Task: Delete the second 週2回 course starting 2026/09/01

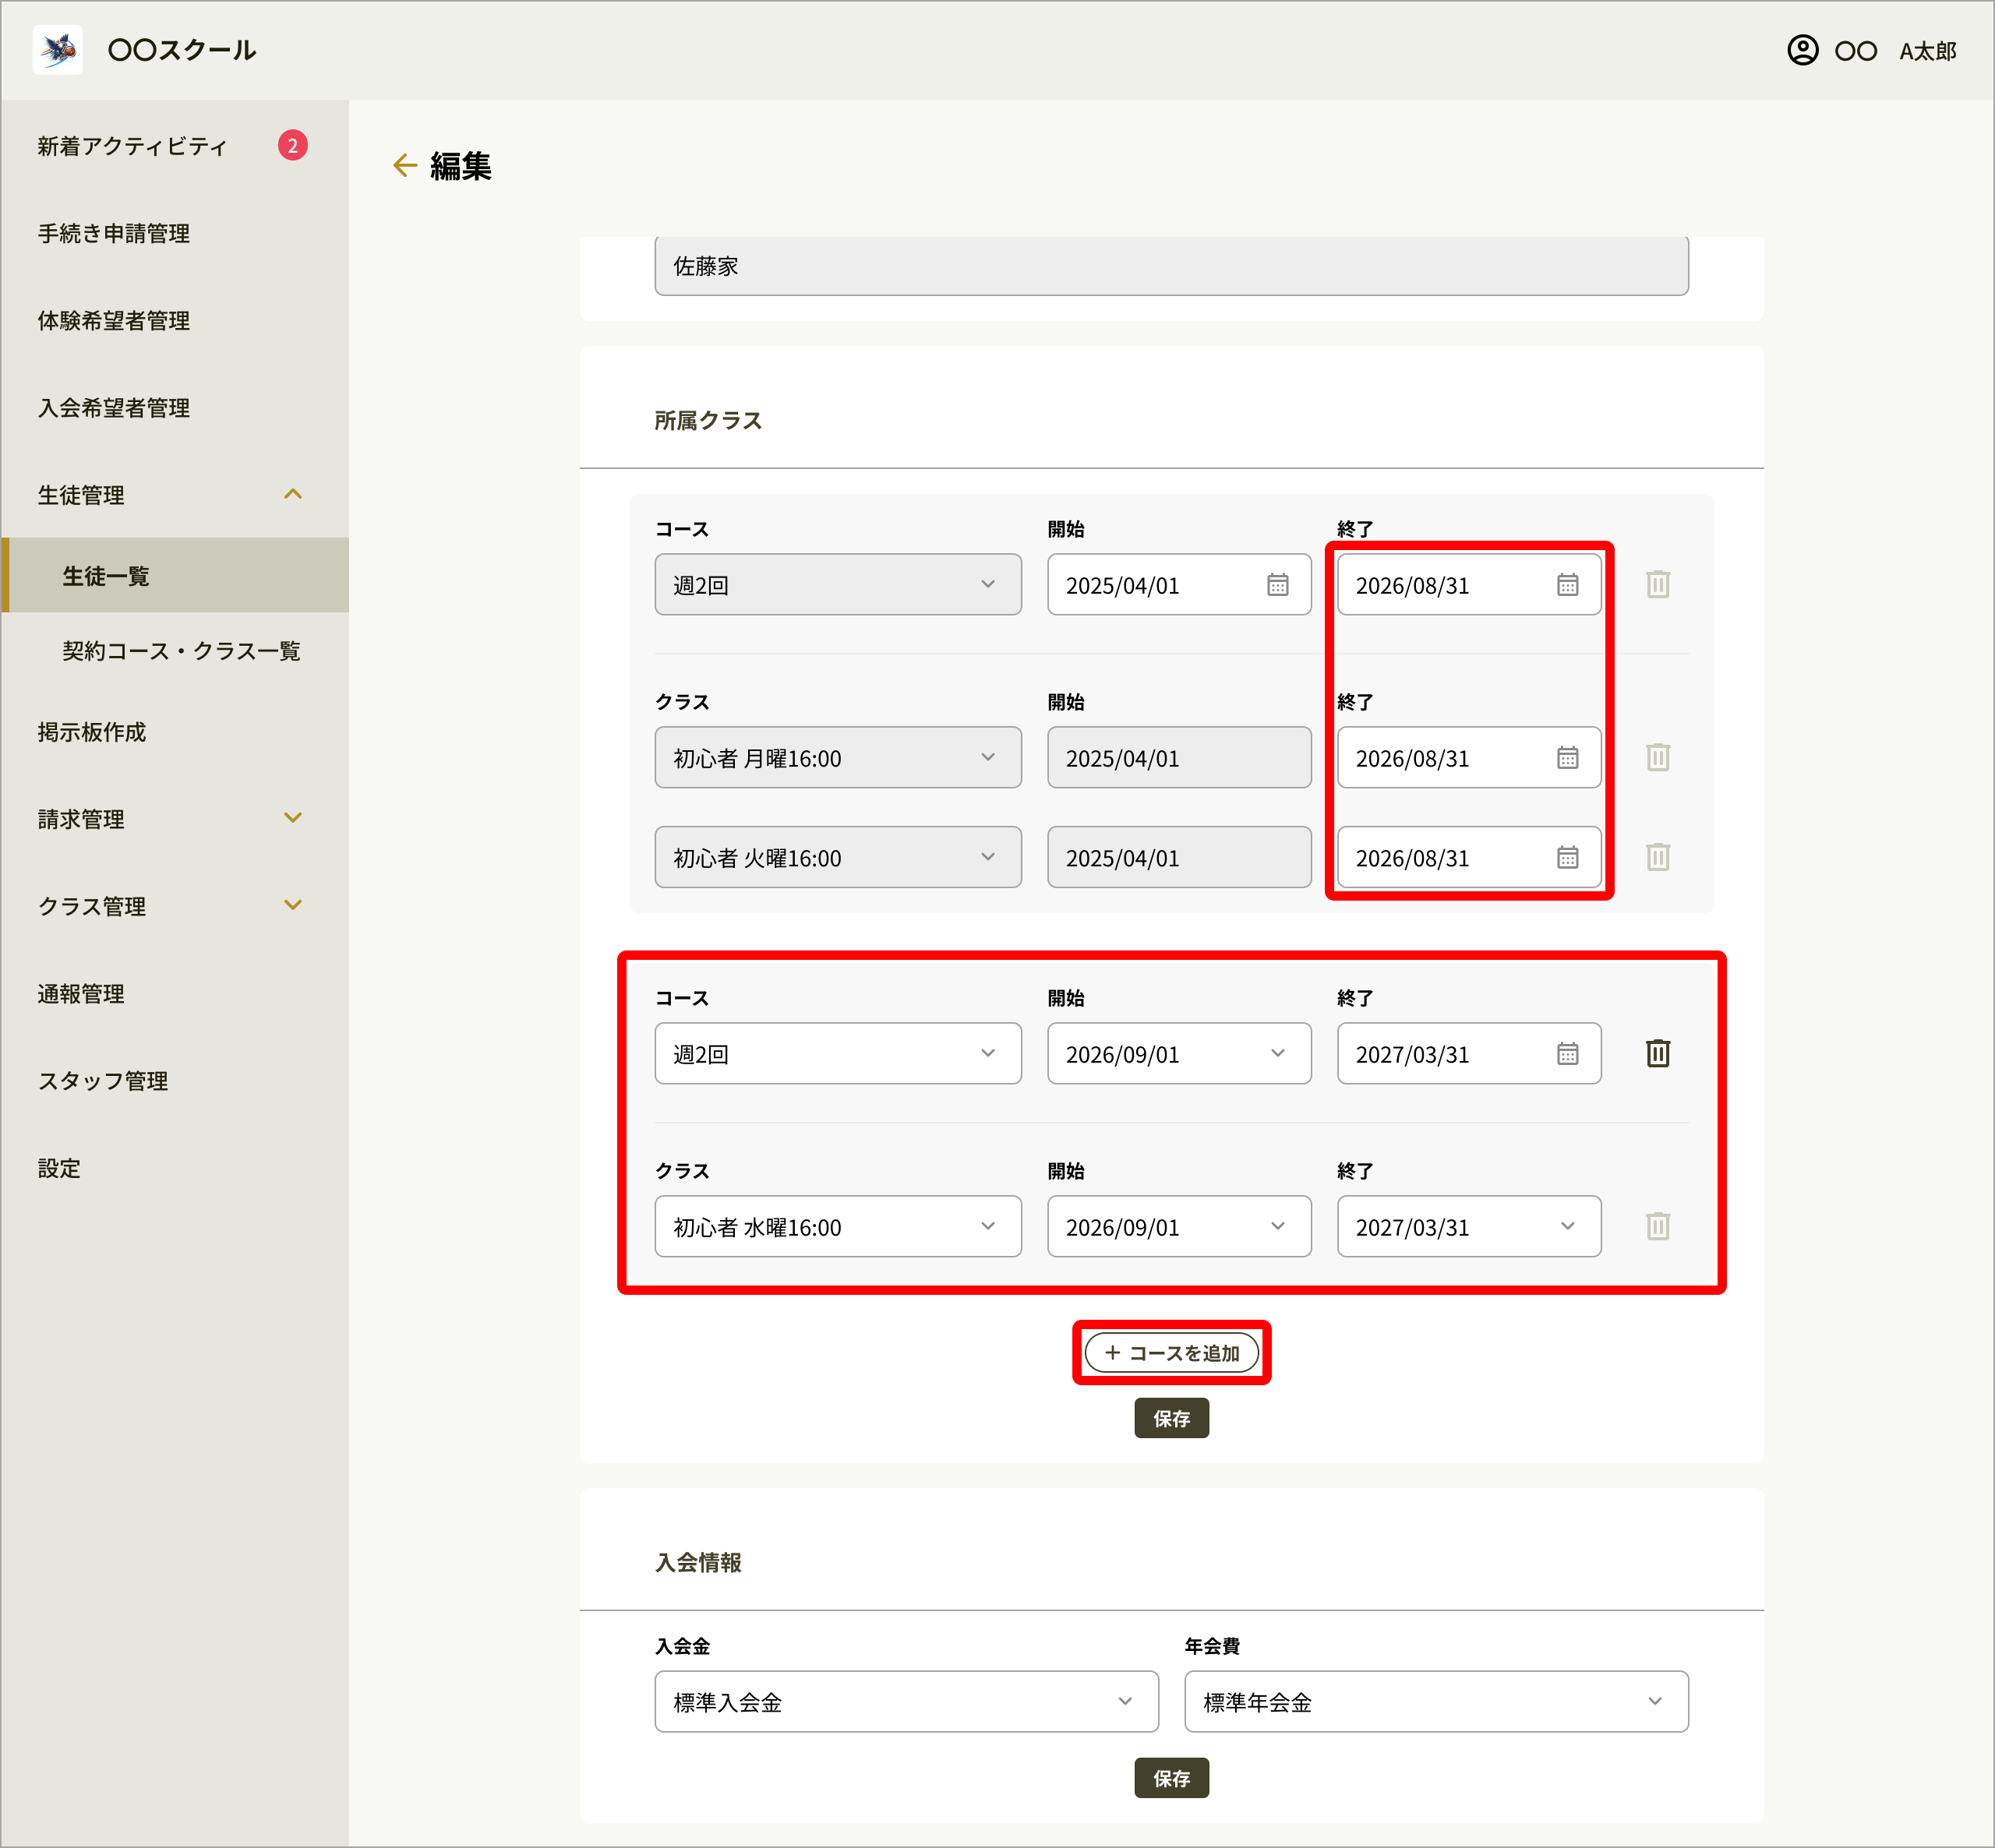Action: coord(1658,1054)
